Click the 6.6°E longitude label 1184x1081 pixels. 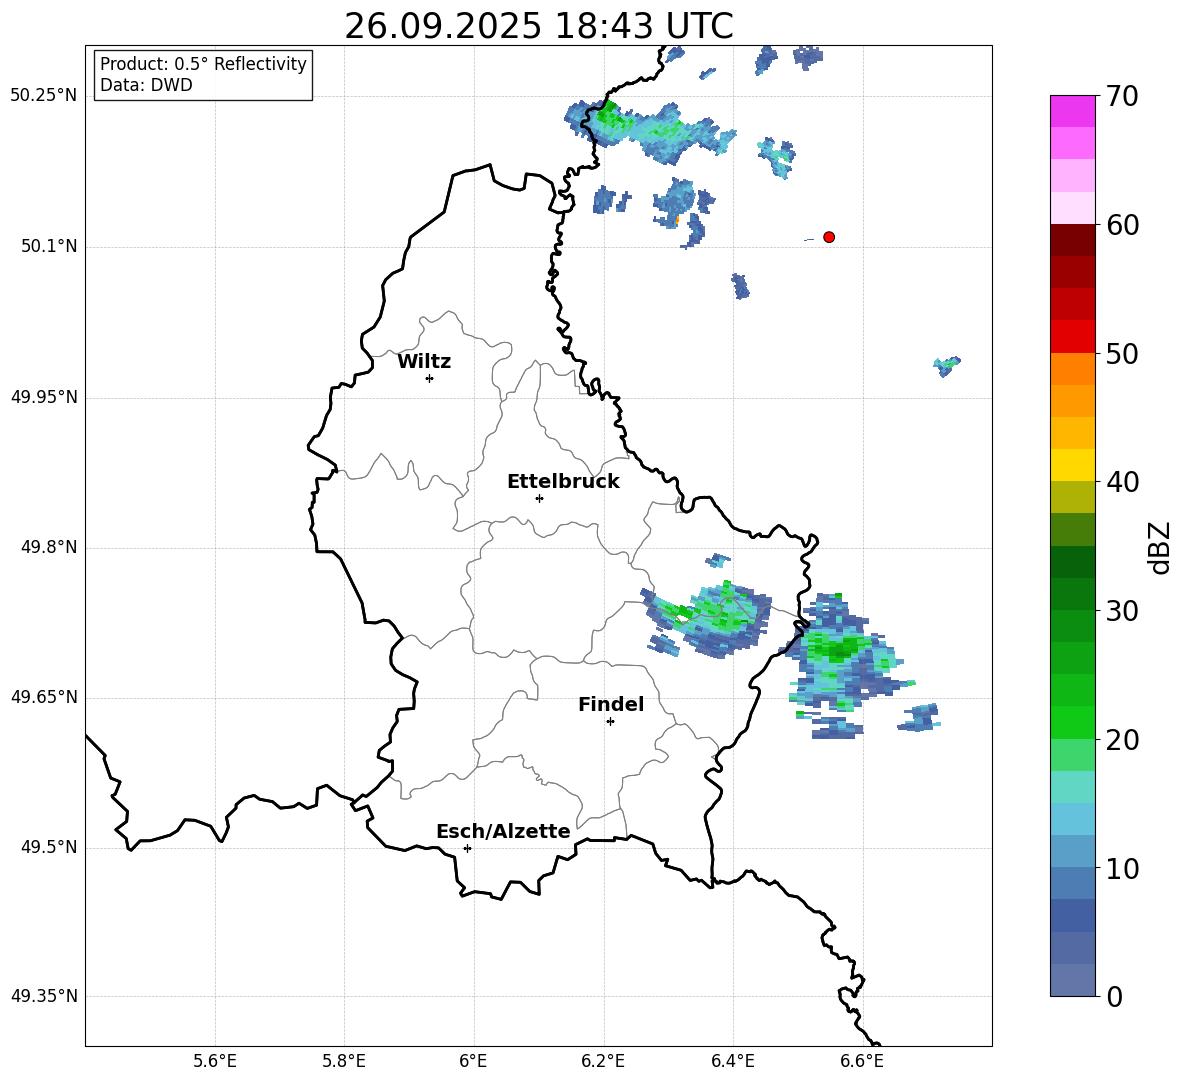point(862,1061)
